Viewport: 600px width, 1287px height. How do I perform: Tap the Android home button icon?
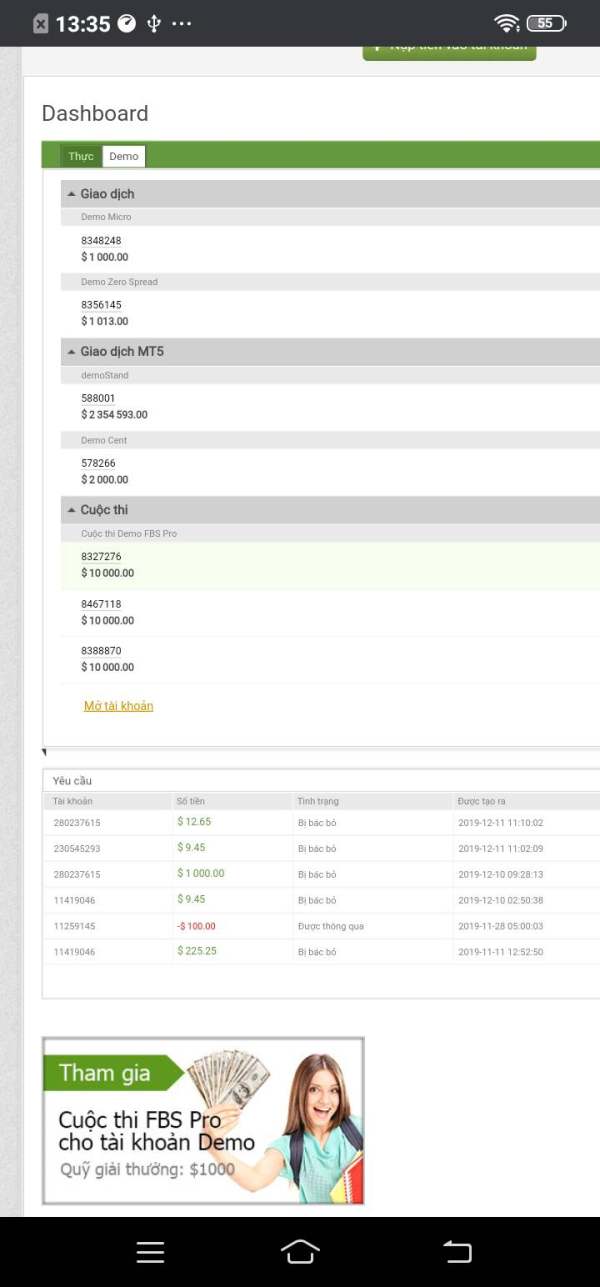300,1251
